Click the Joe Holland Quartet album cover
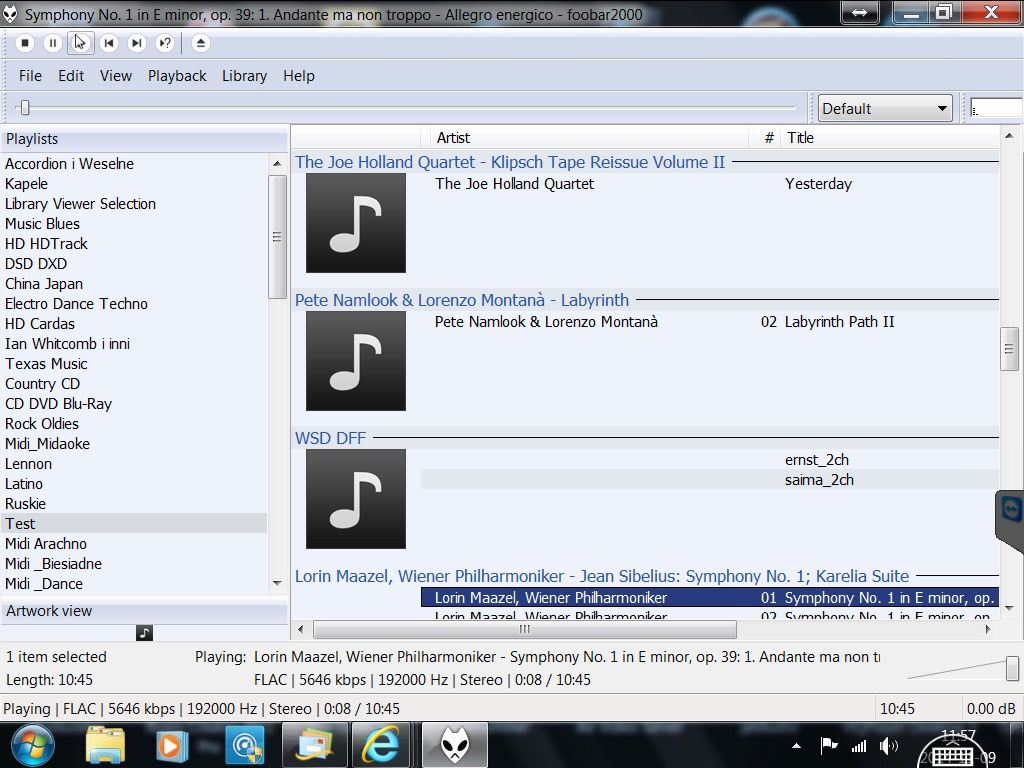This screenshot has height=768, width=1024. coord(356,223)
